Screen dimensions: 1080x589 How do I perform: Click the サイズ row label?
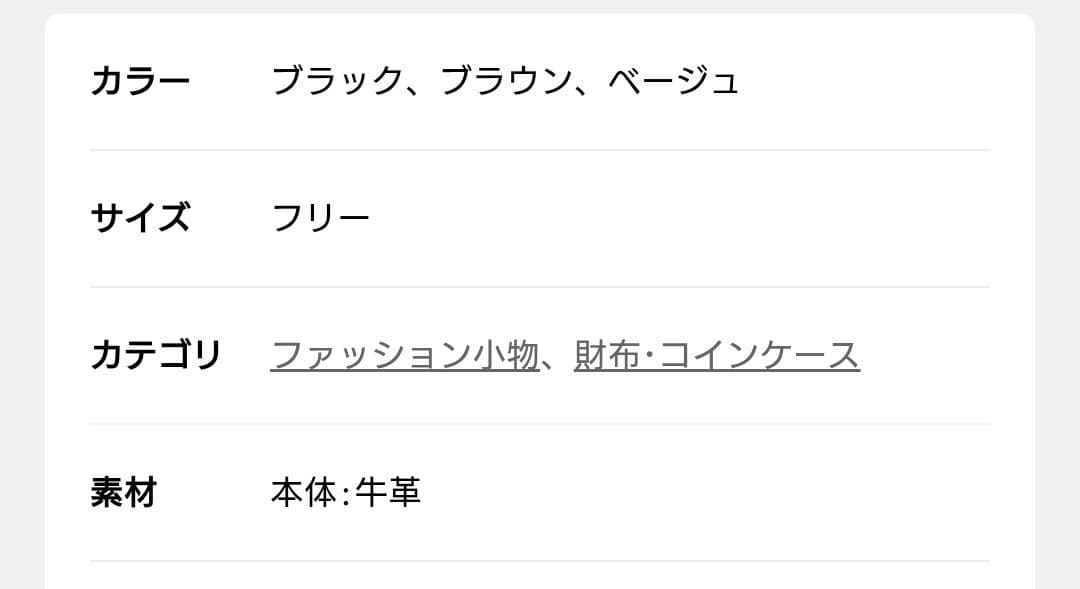(x=140, y=216)
